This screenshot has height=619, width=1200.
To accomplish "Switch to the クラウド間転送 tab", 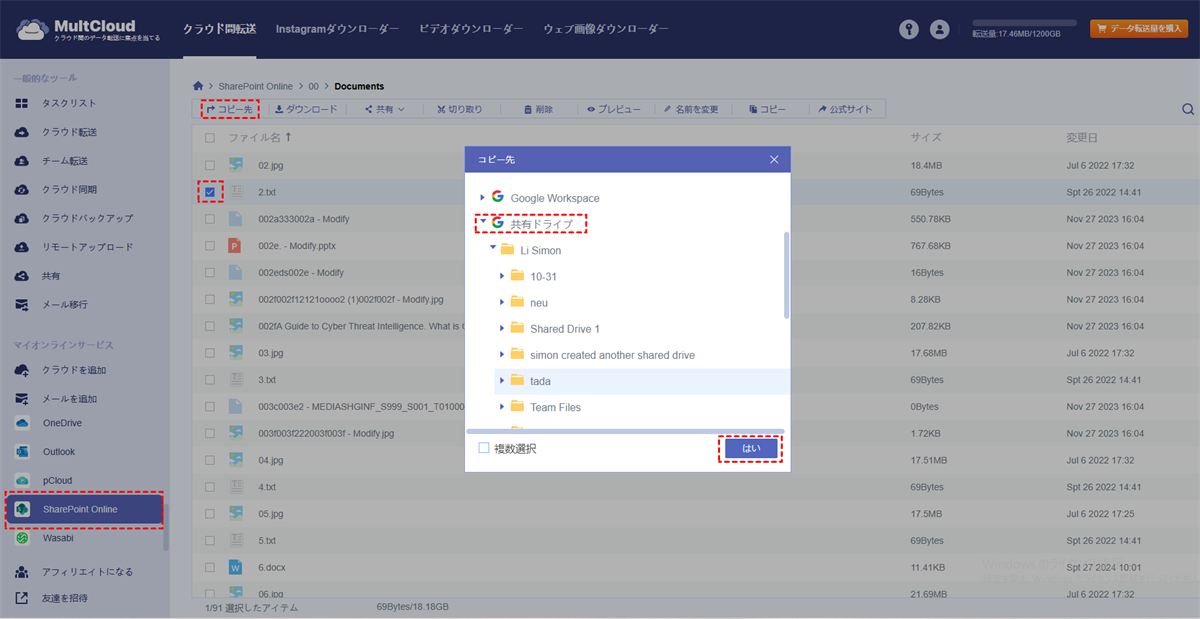I will coord(221,30).
